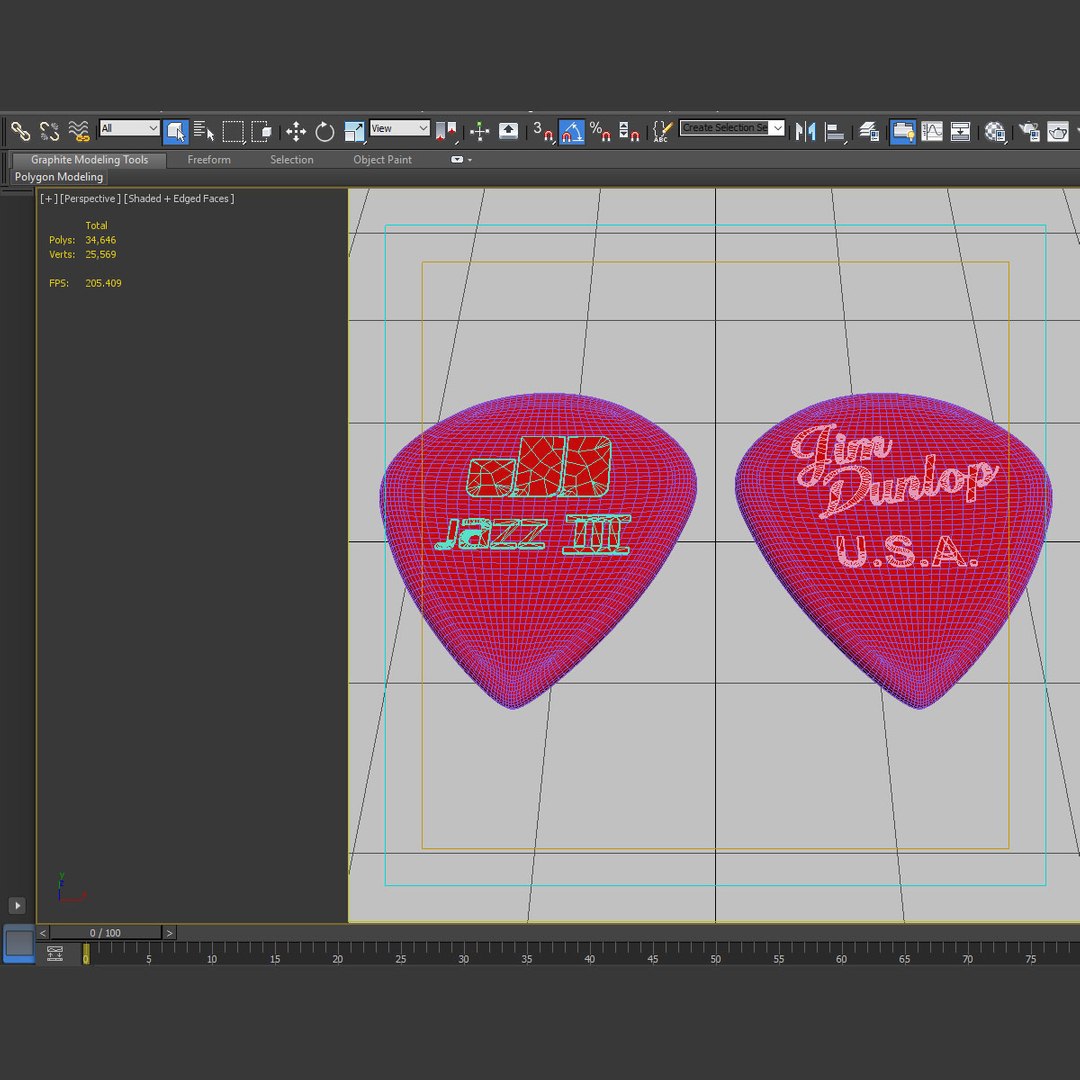Open the Select by Name dialog
Viewport: 1080px width, 1080px height.
[x=204, y=131]
